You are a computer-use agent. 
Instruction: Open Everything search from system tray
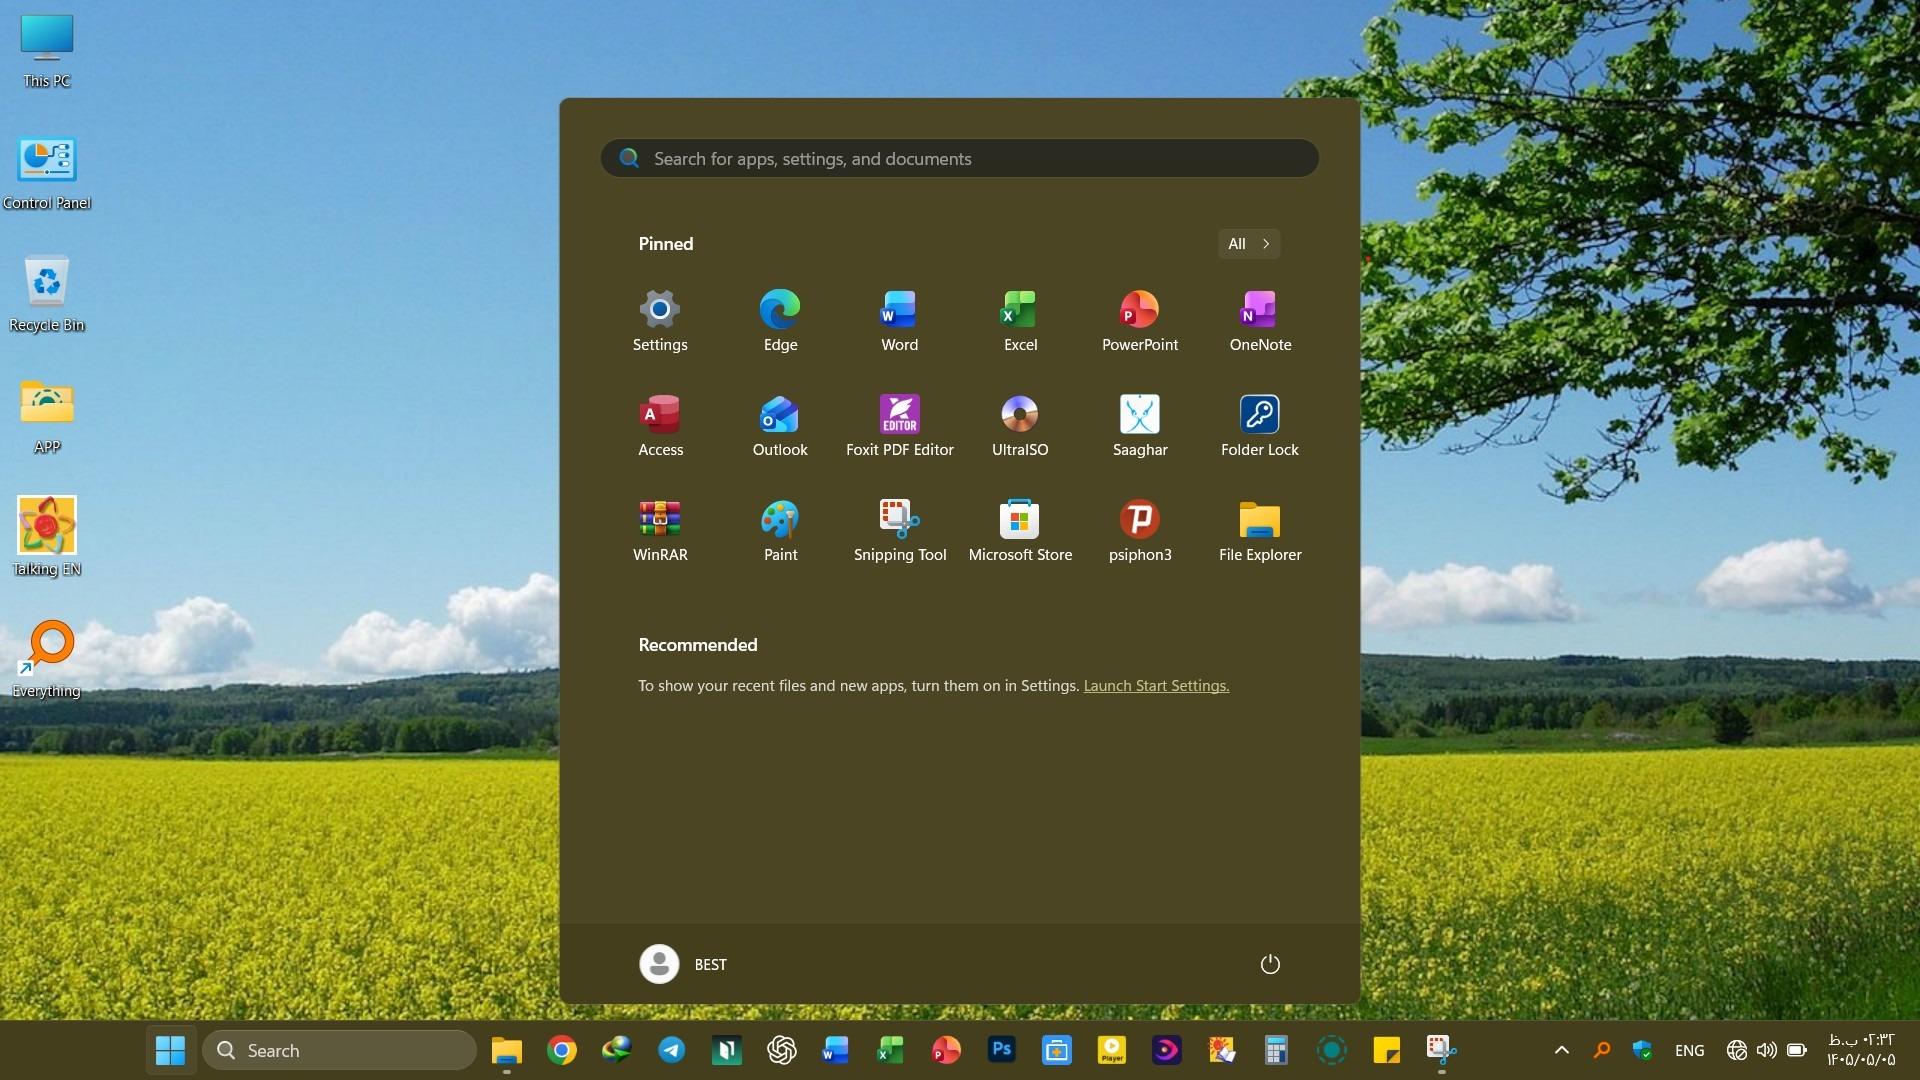click(1602, 1050)
